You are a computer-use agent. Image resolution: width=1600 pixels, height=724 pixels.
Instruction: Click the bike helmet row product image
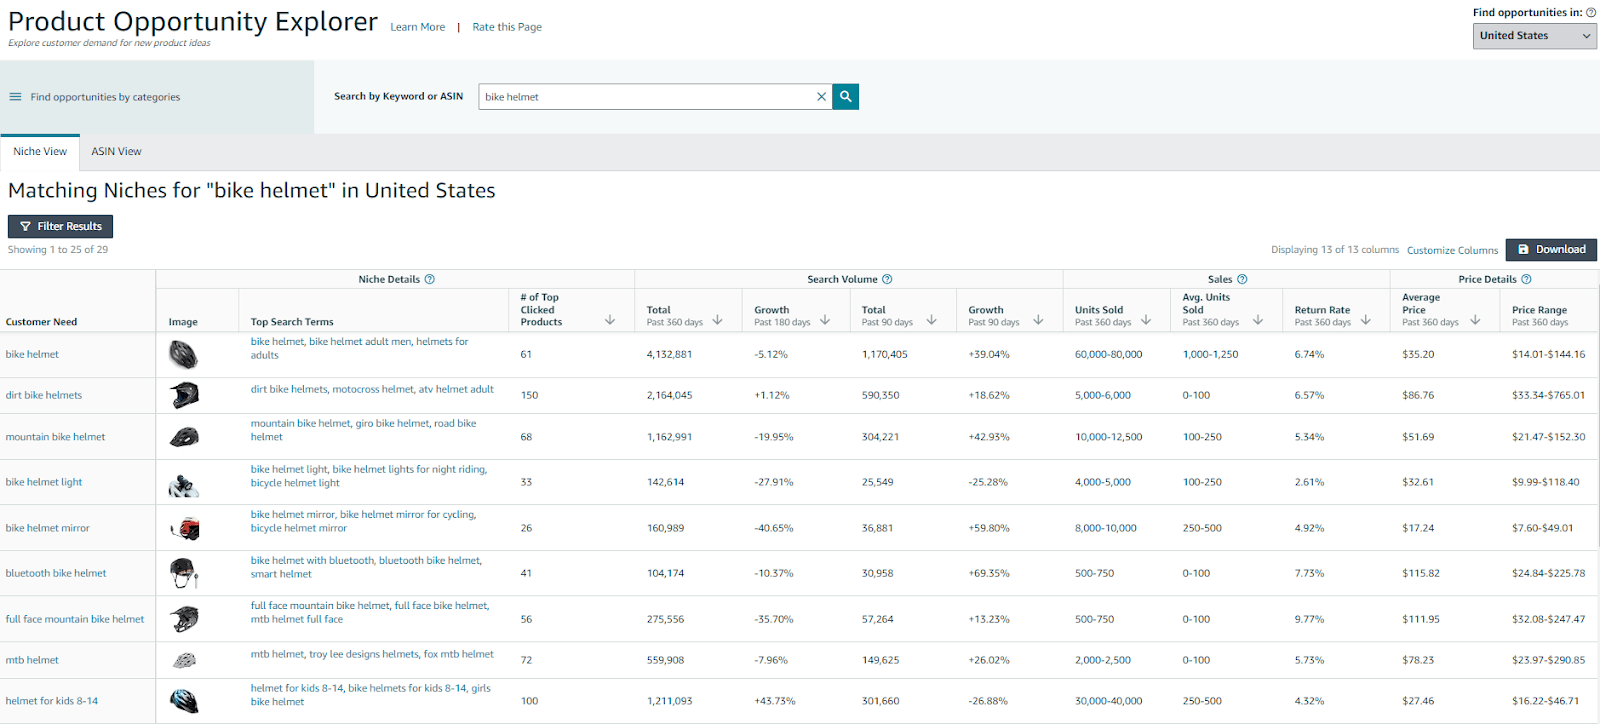coord(183,355)
